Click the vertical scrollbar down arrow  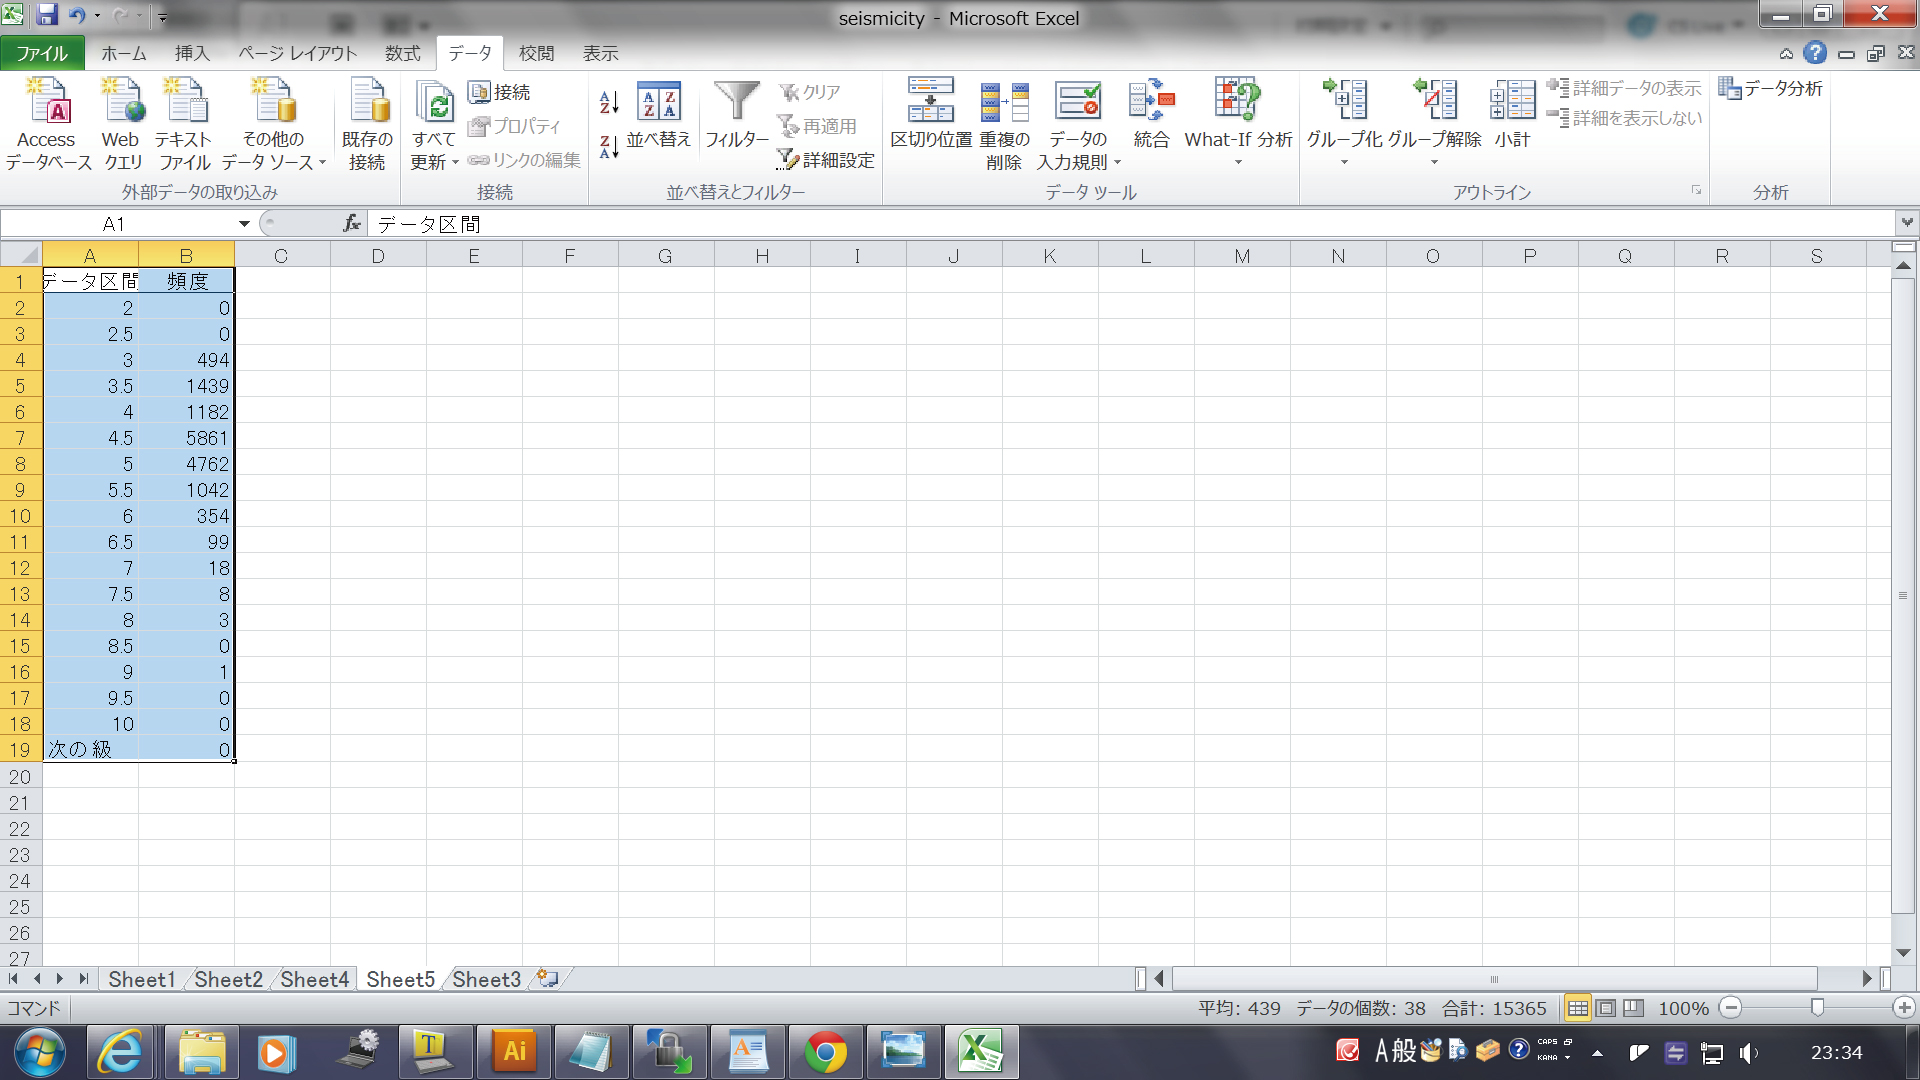[1903, 953]
